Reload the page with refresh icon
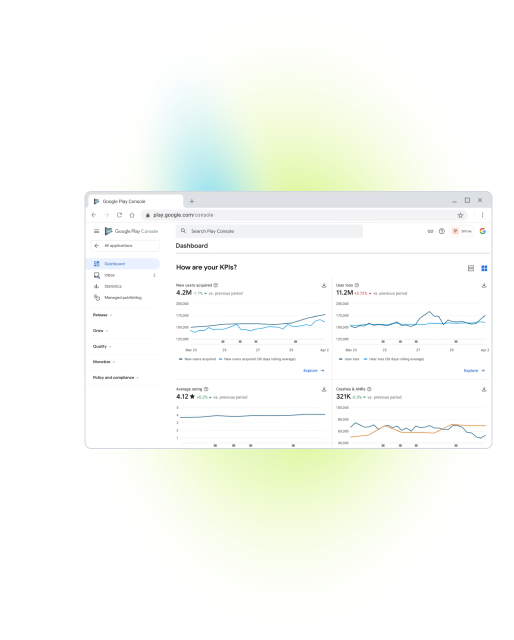This screenshot has height=640, width=514. [x=119, y=215]
